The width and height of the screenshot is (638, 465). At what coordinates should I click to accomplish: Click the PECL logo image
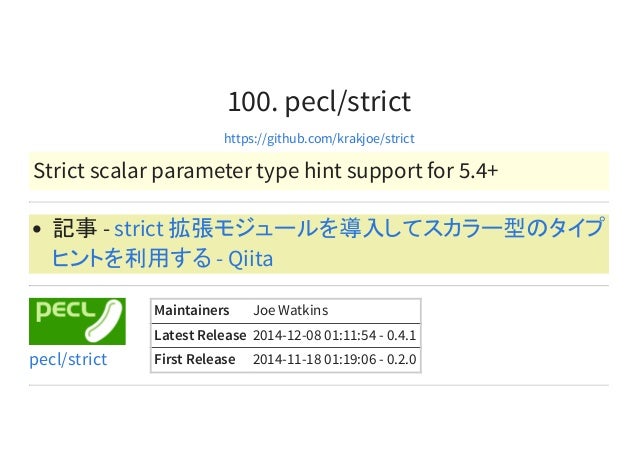click(77, 321)
